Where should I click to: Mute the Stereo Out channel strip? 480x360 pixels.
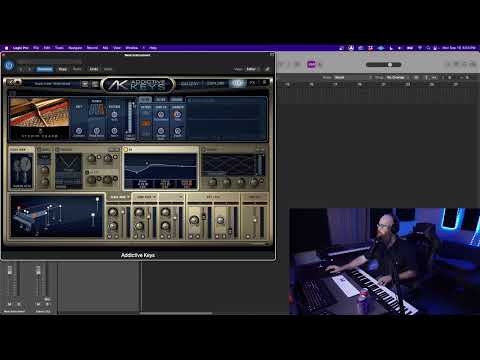[38, 304]
